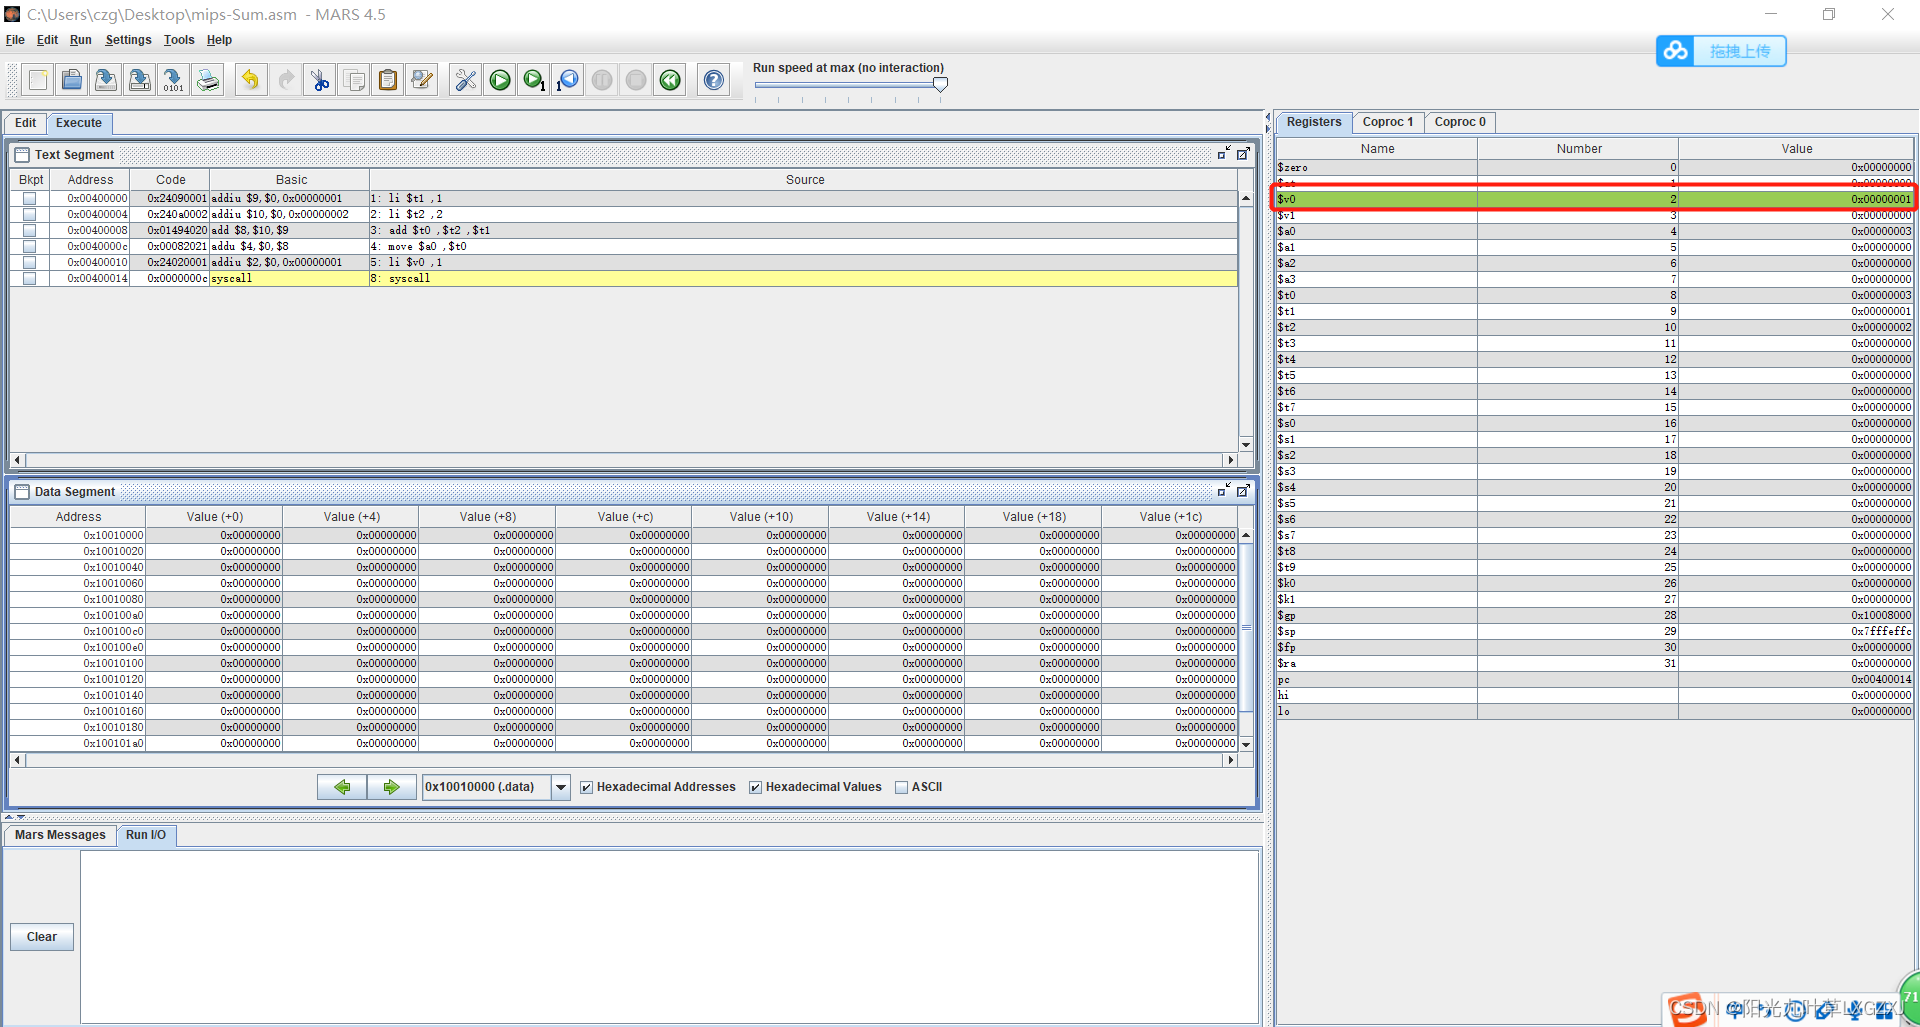
Task: Select the Run I/O tab
Action: [146, 835]
